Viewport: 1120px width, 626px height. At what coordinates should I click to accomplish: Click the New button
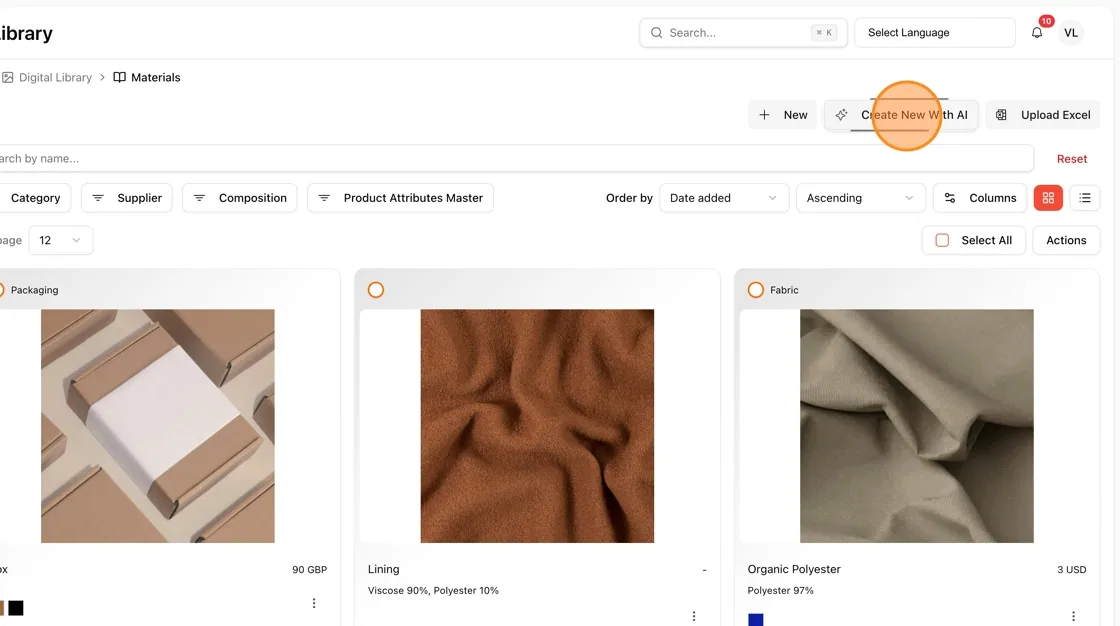(x=783, y=115)
